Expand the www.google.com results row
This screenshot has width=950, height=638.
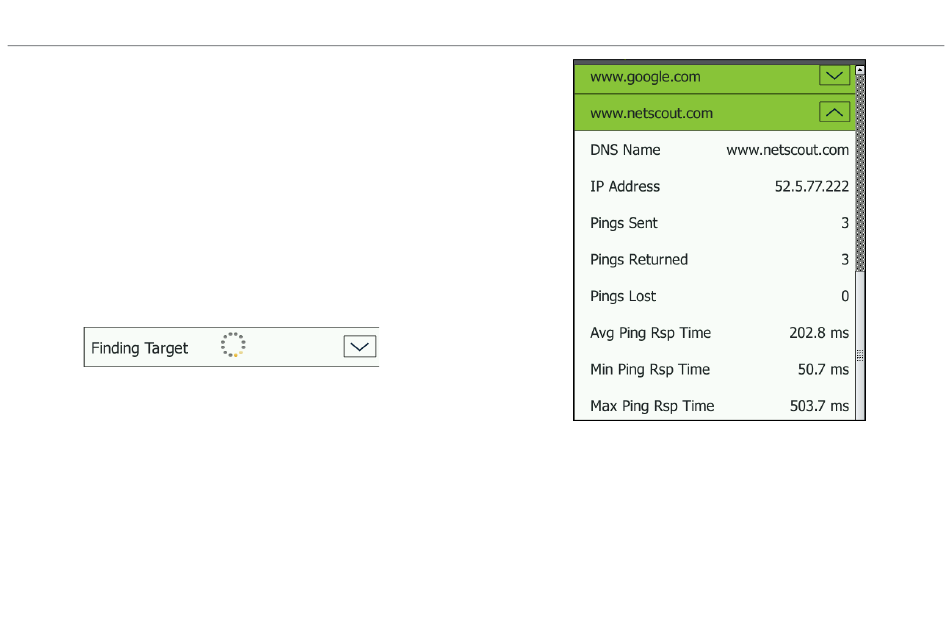834,76
